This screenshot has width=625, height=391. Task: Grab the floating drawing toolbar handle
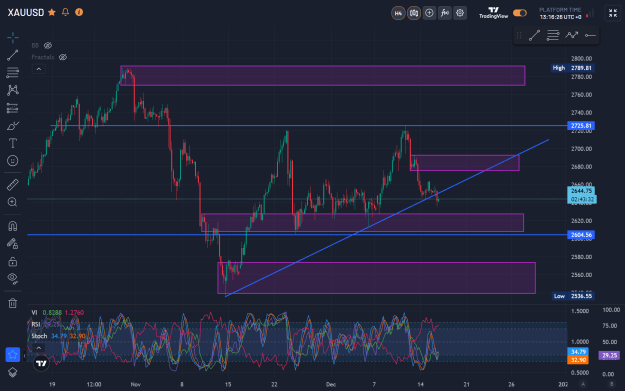coord(519,35)
